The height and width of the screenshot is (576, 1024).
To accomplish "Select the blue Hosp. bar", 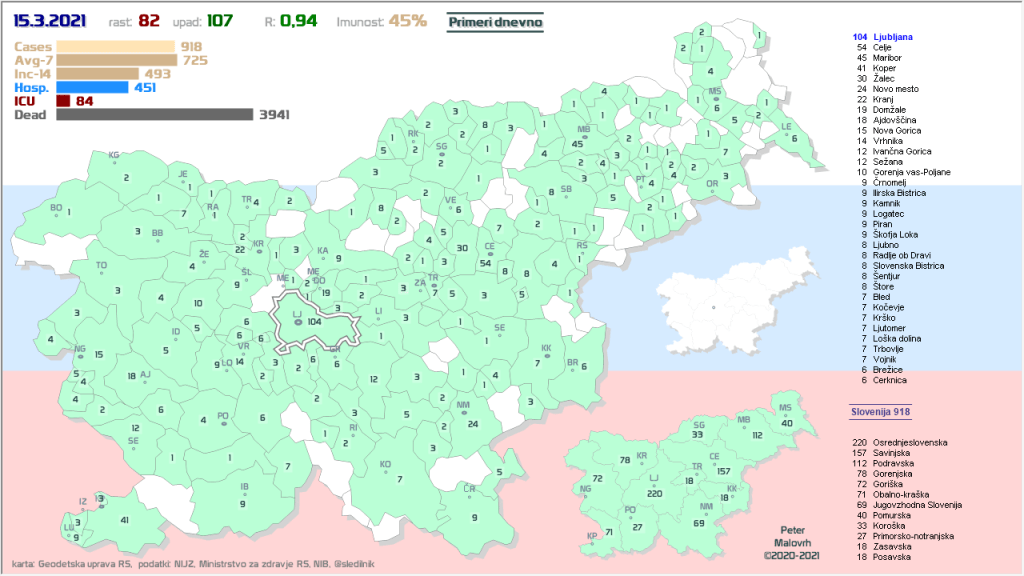I will point(92,87).
